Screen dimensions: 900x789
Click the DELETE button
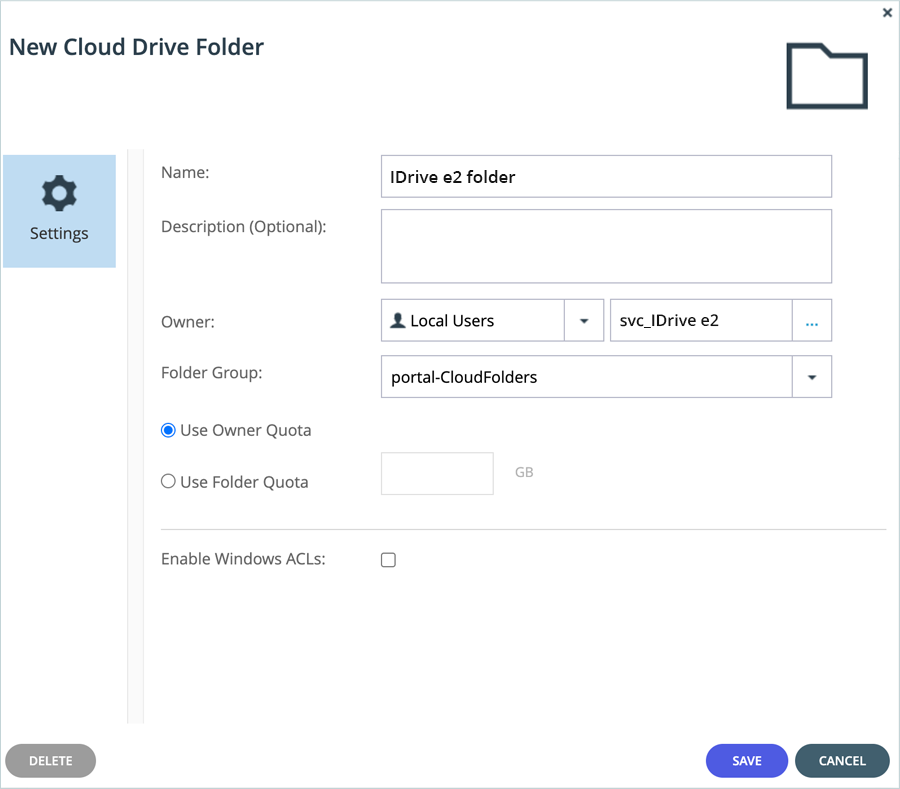[x=51, y=761]
